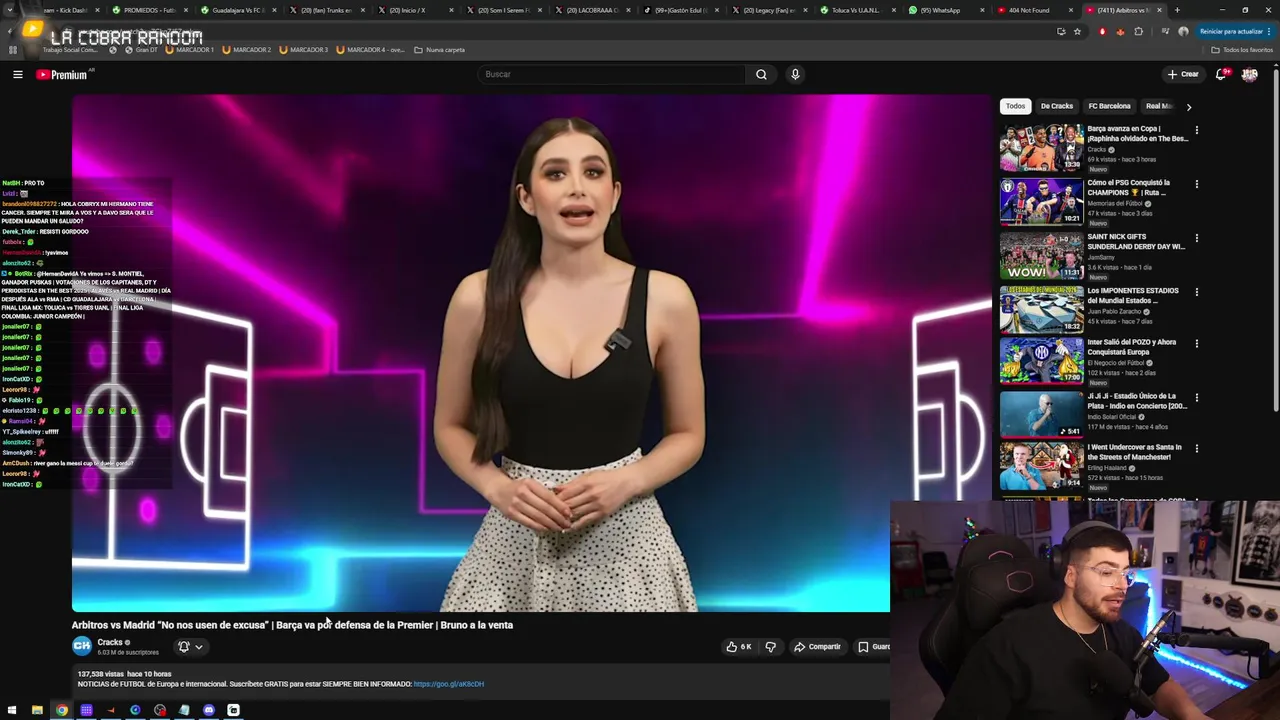Open 'MARCADOR 2' bookmark

[247, 49]
